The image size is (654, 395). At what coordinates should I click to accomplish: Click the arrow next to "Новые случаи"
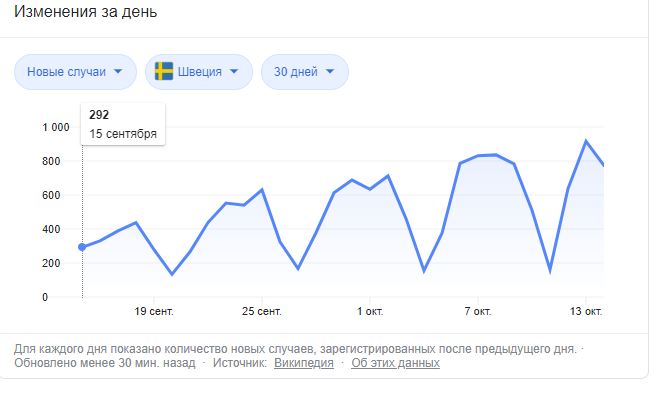tap(118, 71)
